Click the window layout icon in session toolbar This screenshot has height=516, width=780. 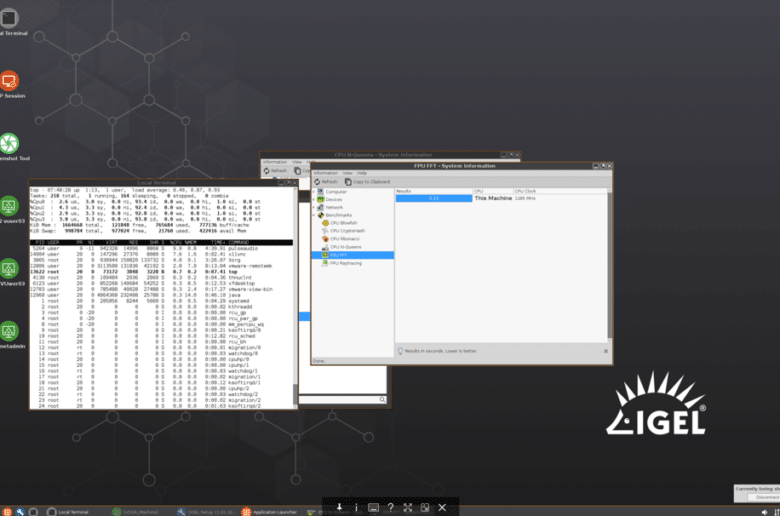click(425, 508)
